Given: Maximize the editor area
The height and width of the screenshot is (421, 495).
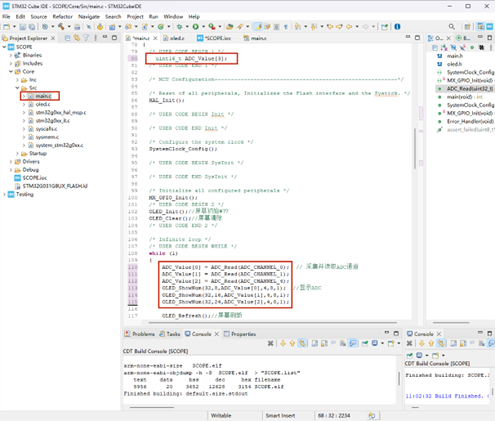Looking at the screenshot, I should point(417,38).
